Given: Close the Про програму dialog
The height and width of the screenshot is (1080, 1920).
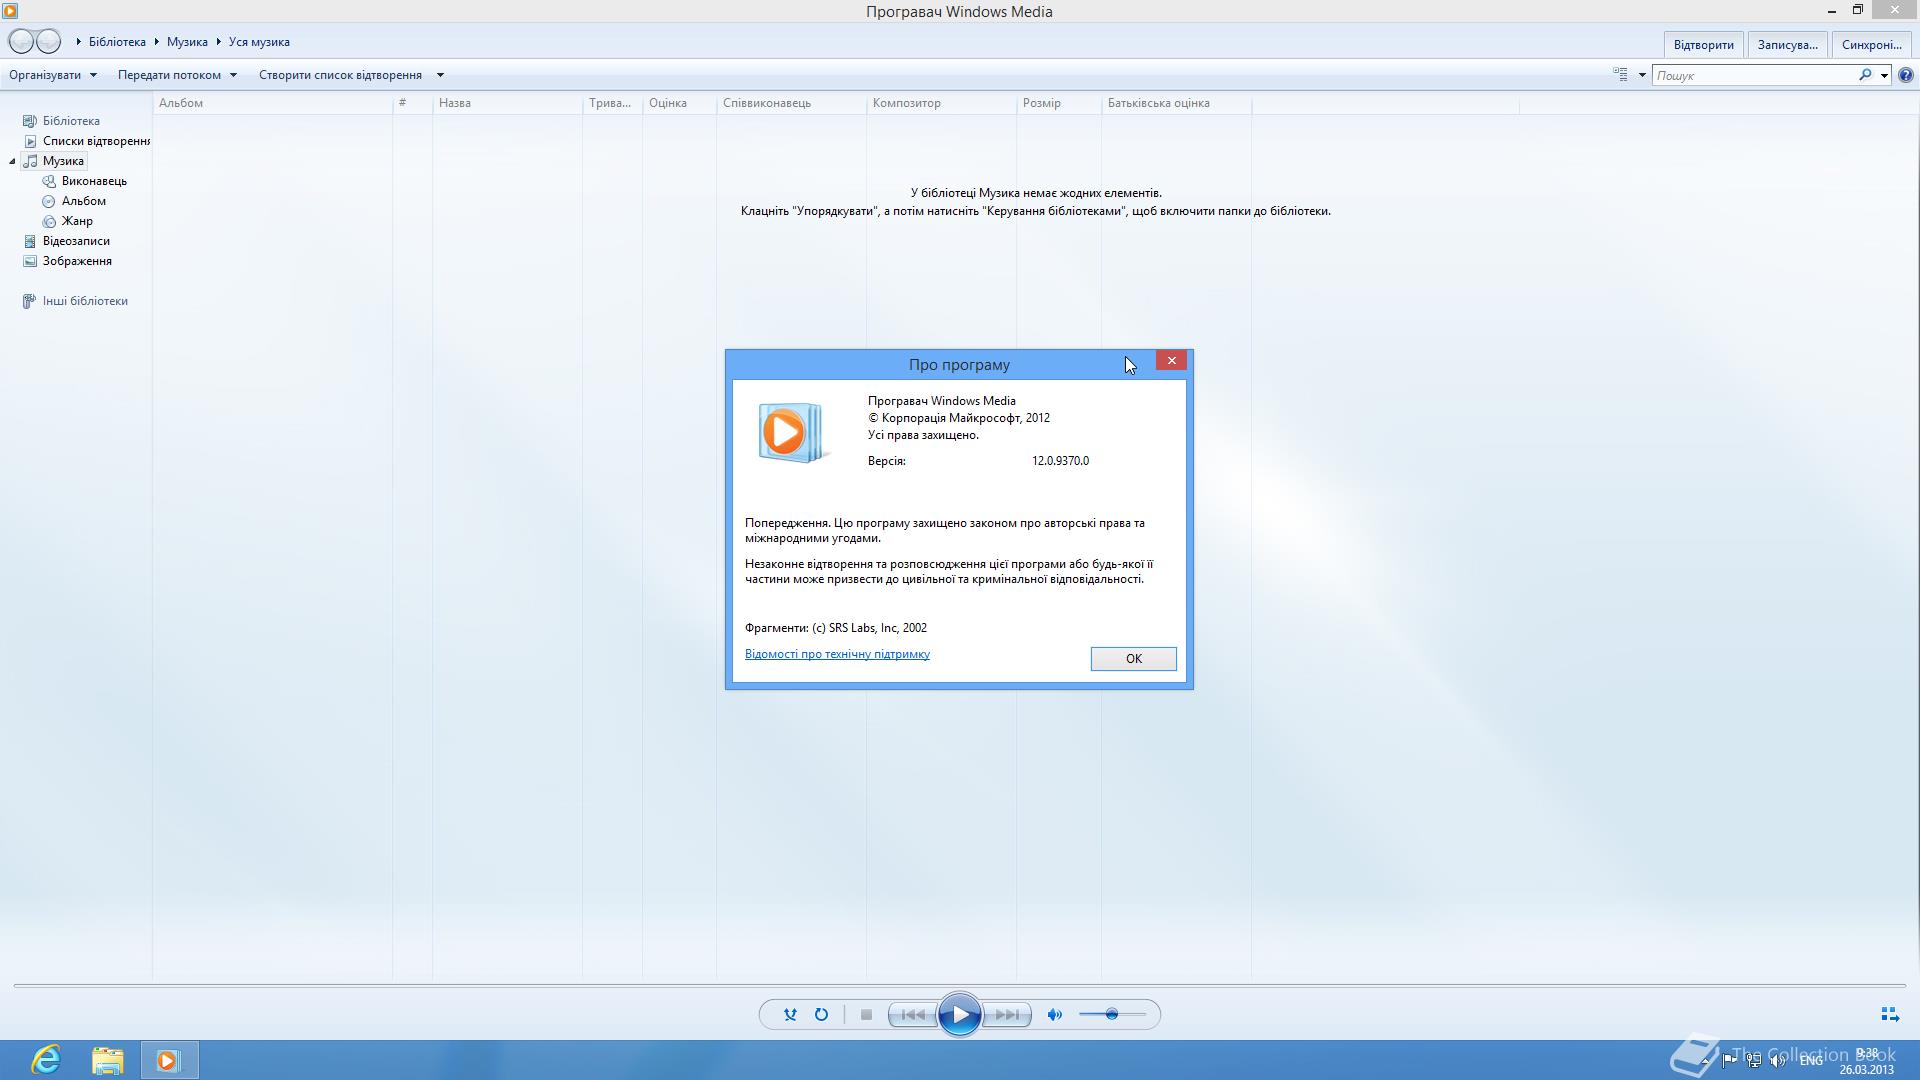Looking at the screenshot, I should coord(1171,360).
